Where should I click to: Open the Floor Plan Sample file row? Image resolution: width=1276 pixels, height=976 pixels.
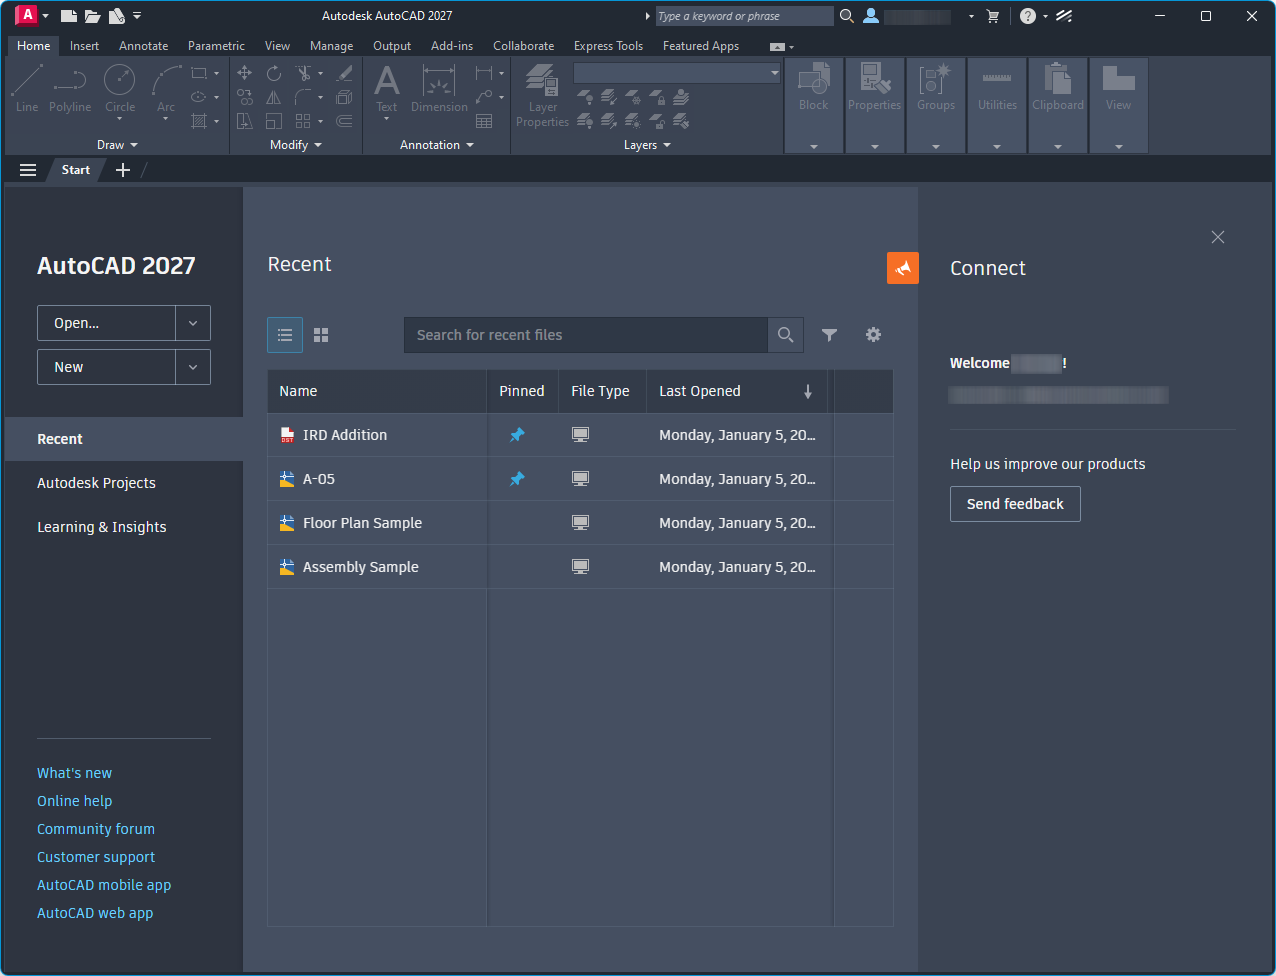[580, 523]
